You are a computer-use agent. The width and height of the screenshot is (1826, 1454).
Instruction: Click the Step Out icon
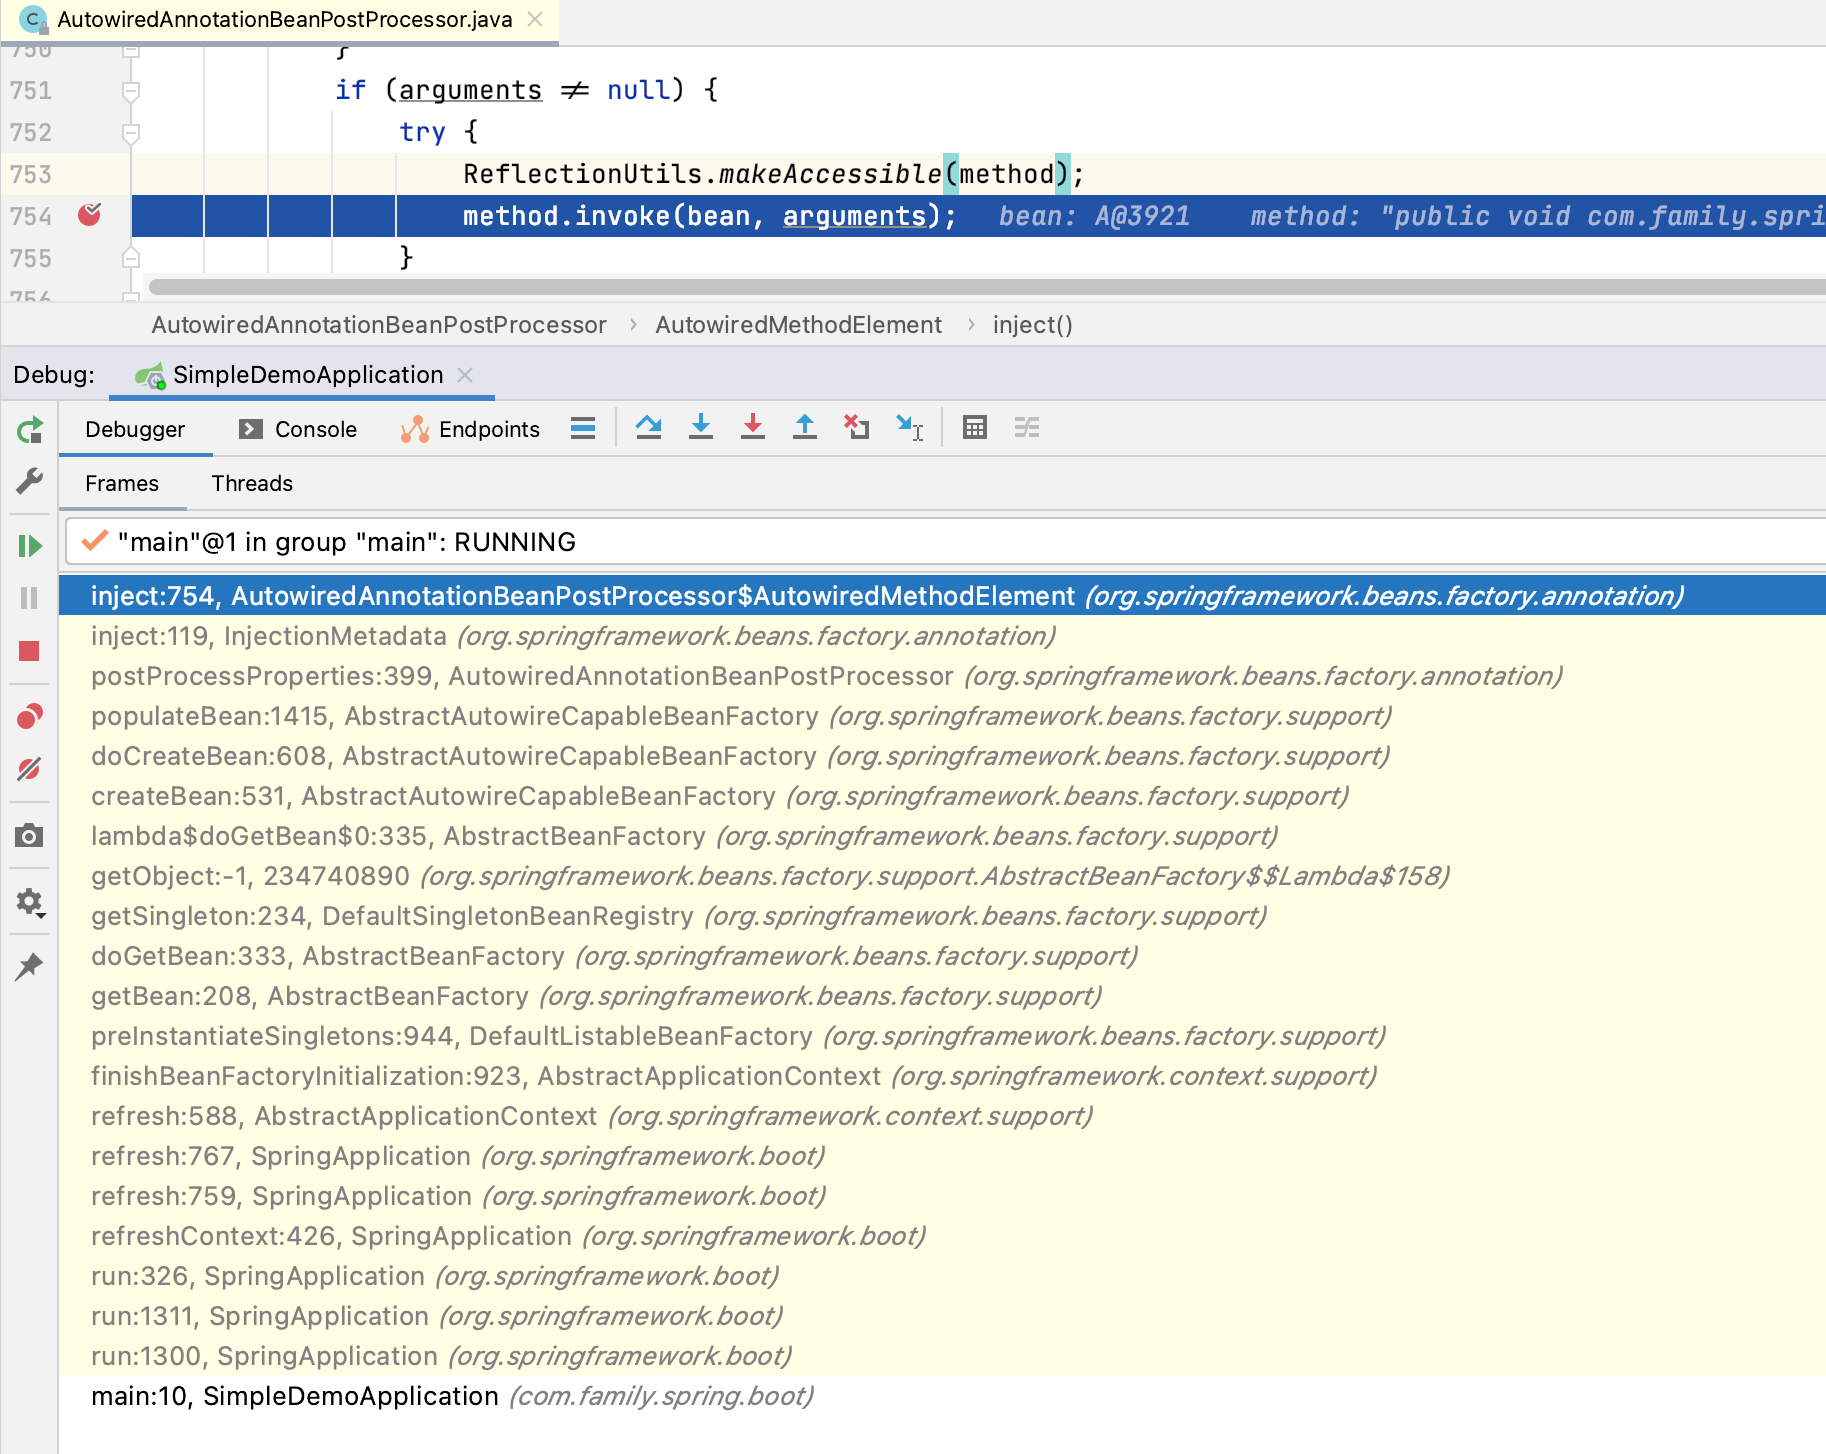[x=805, y=428]
